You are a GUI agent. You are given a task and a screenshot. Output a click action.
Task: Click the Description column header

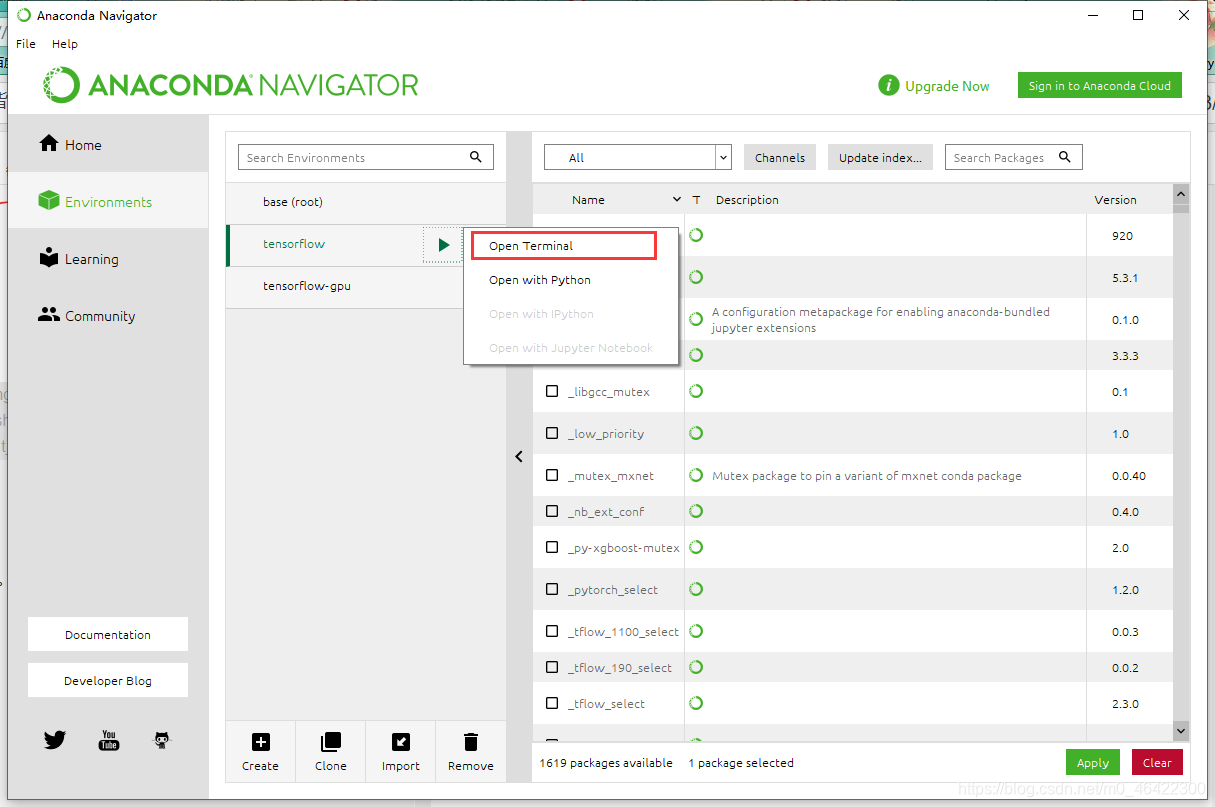pos(747,200)
